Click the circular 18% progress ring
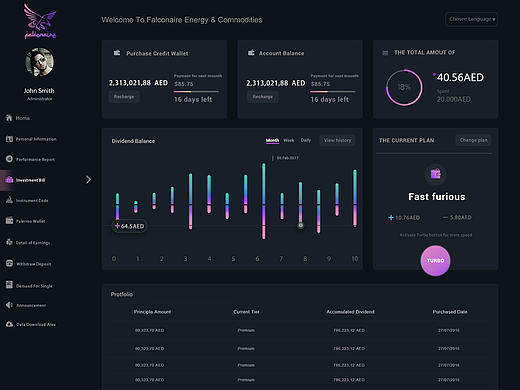The image size is (520, 390). 404,87
